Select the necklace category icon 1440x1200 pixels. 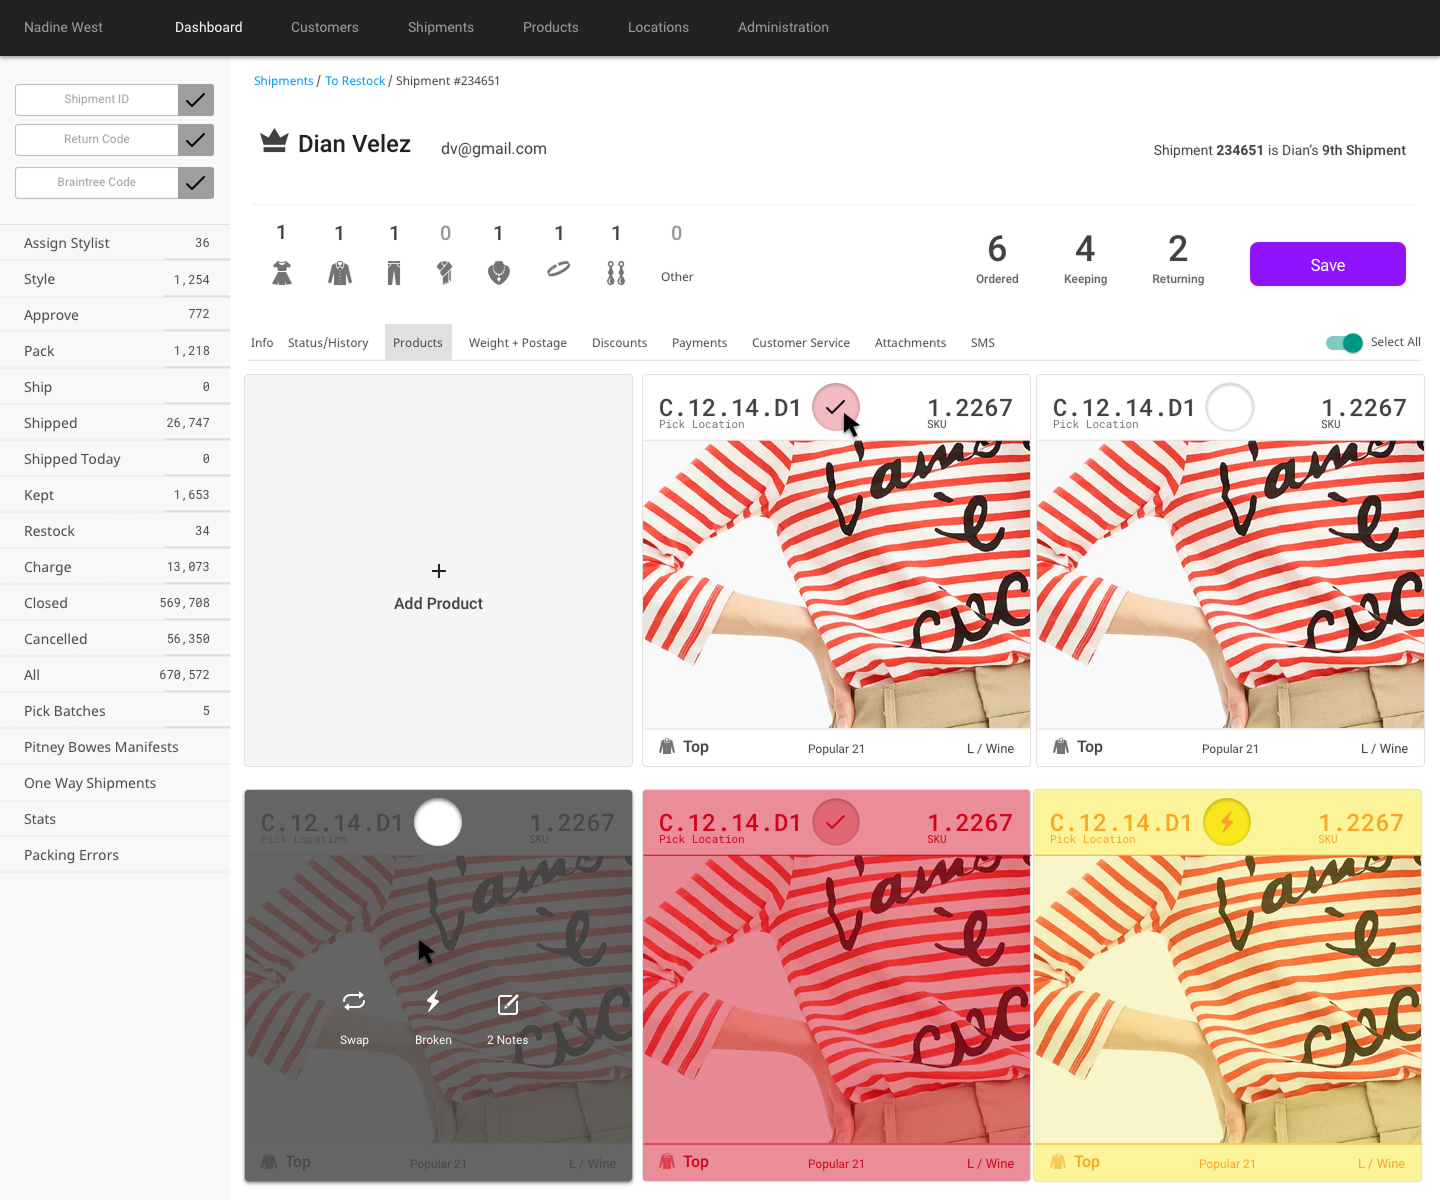499,273
